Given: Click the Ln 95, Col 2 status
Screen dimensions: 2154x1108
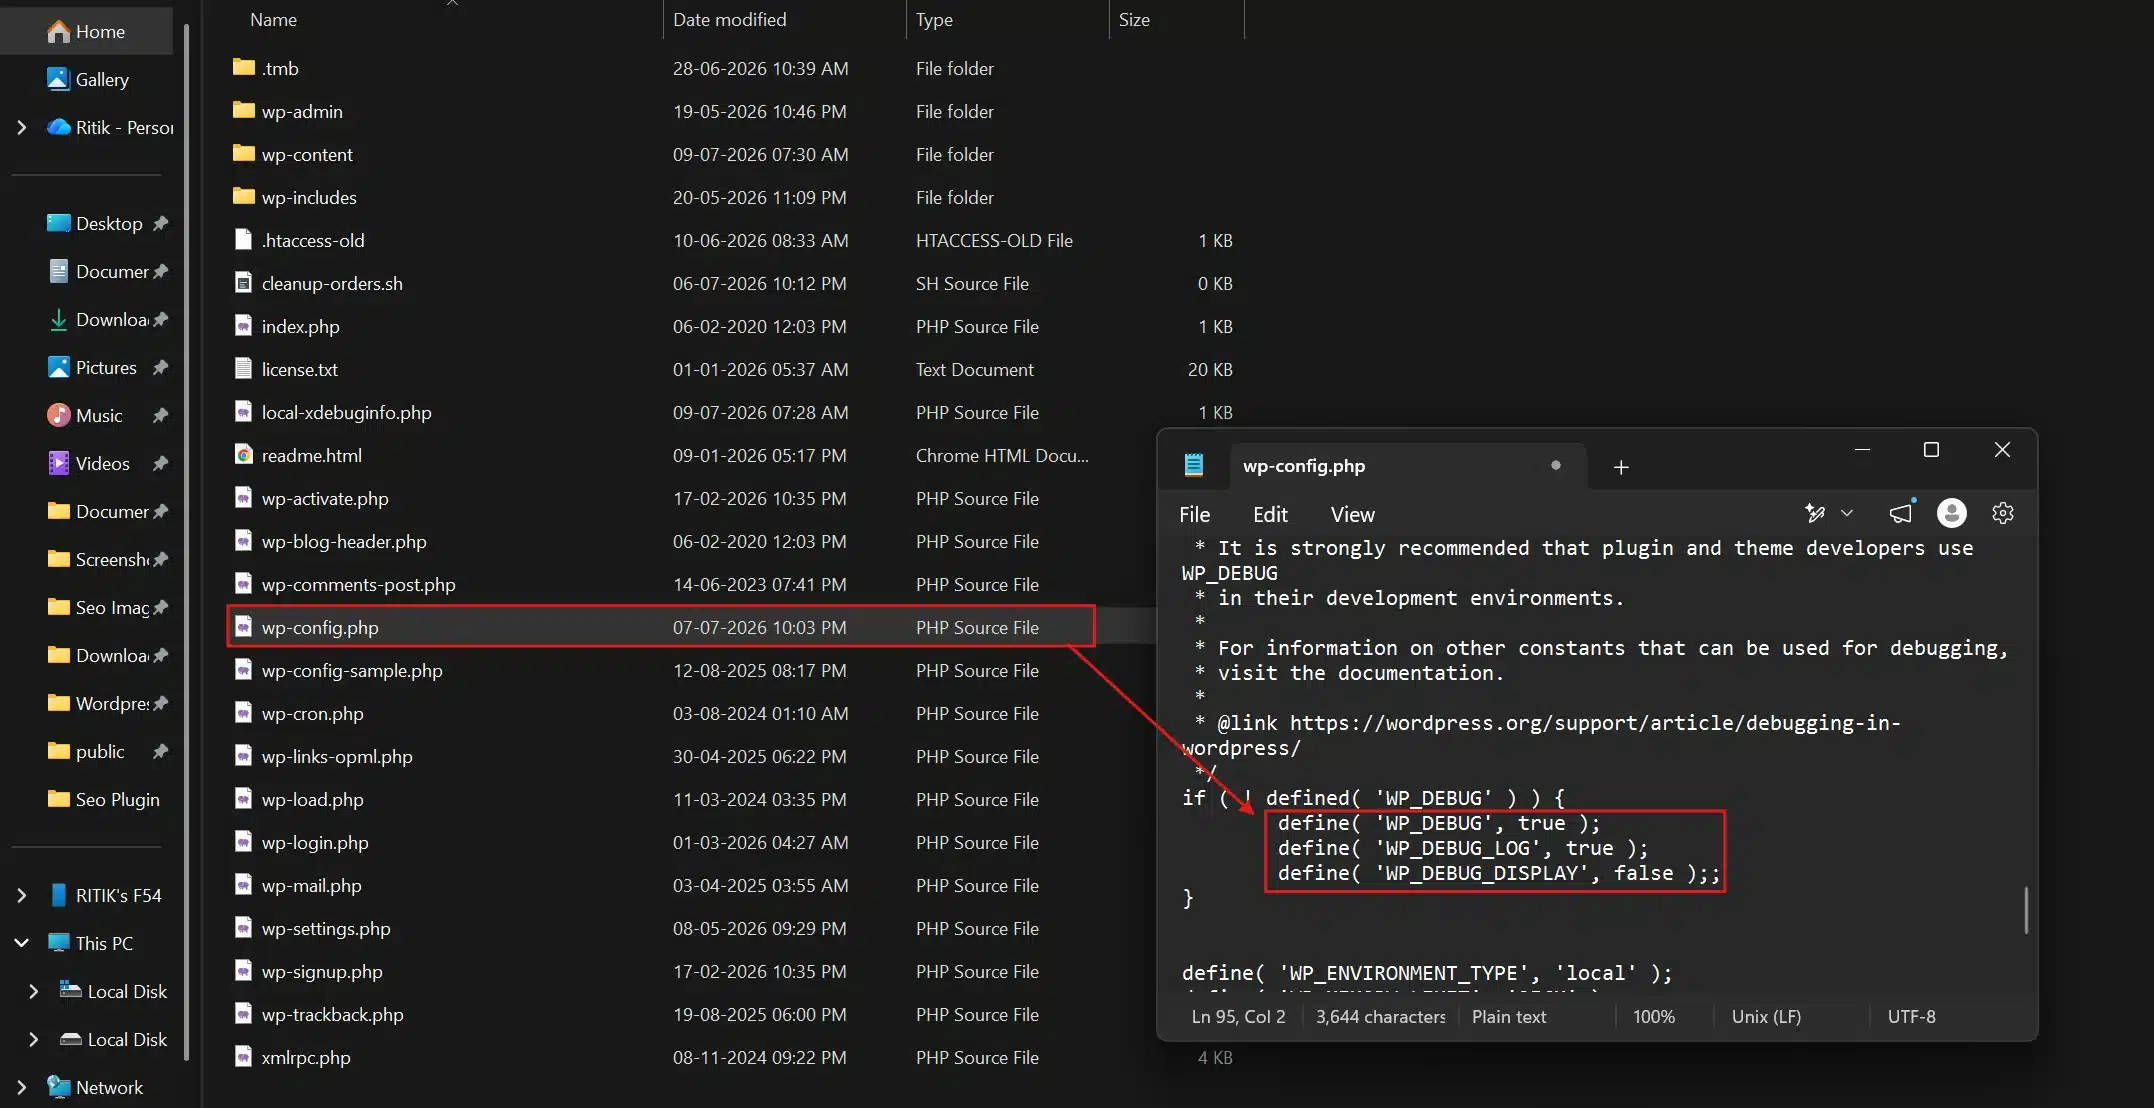Looking at the screenshot, I should [x=1238, y=1017].
